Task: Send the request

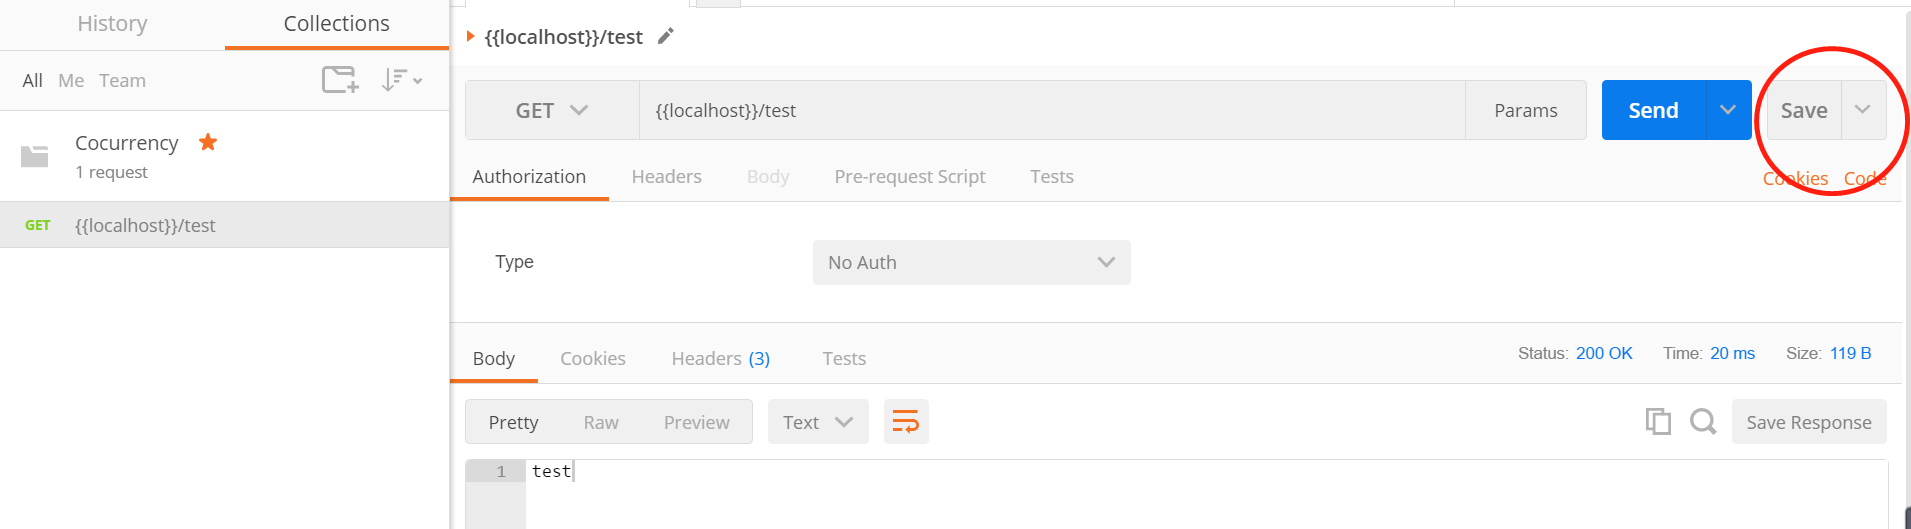Action: (x=1653, y=110)
